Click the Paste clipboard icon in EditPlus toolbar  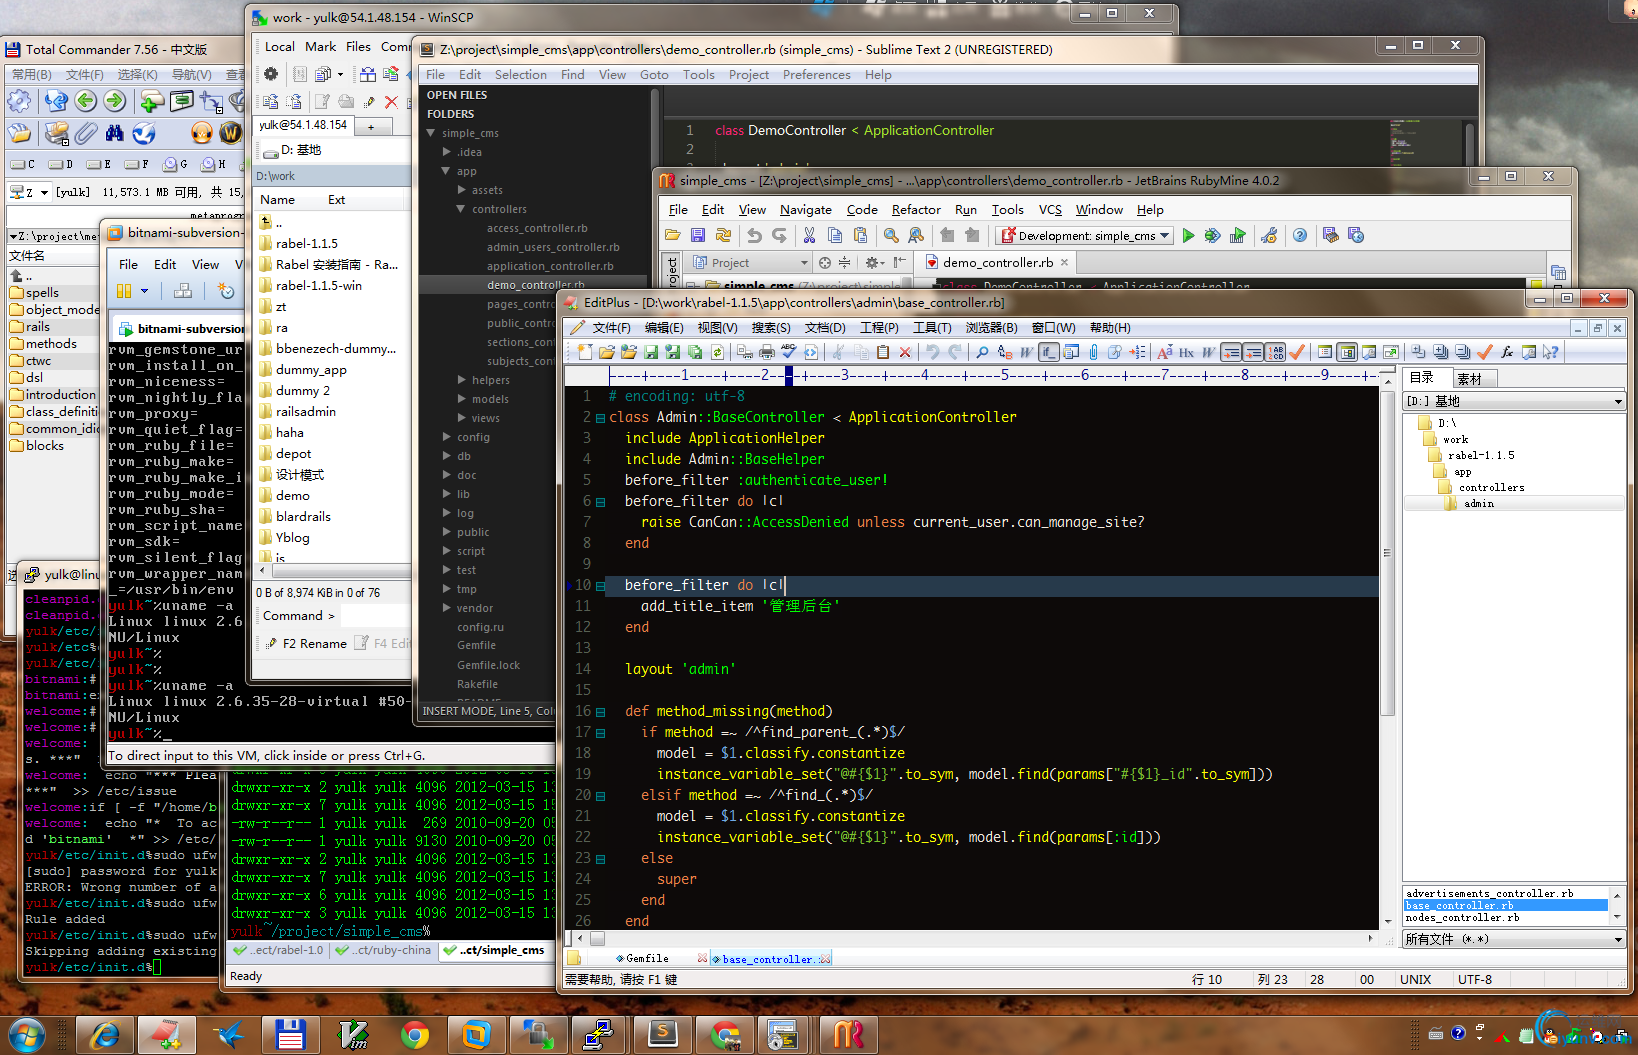(882, 352)
